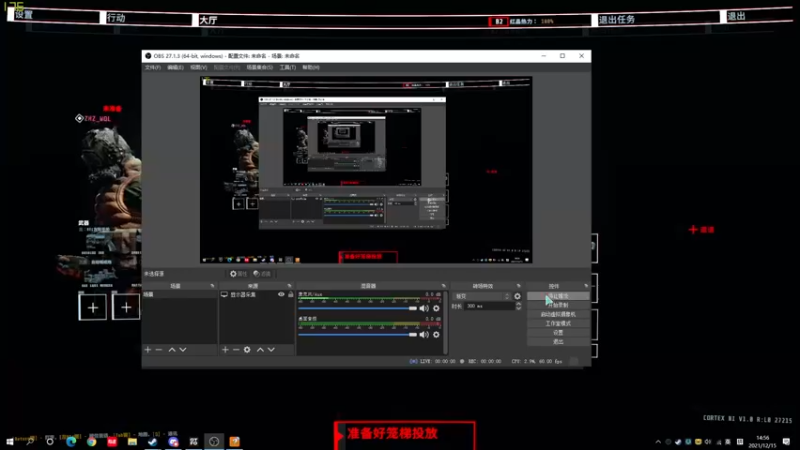Click second plus slot under game character
800x450 pixels.
tap(126, 307)
